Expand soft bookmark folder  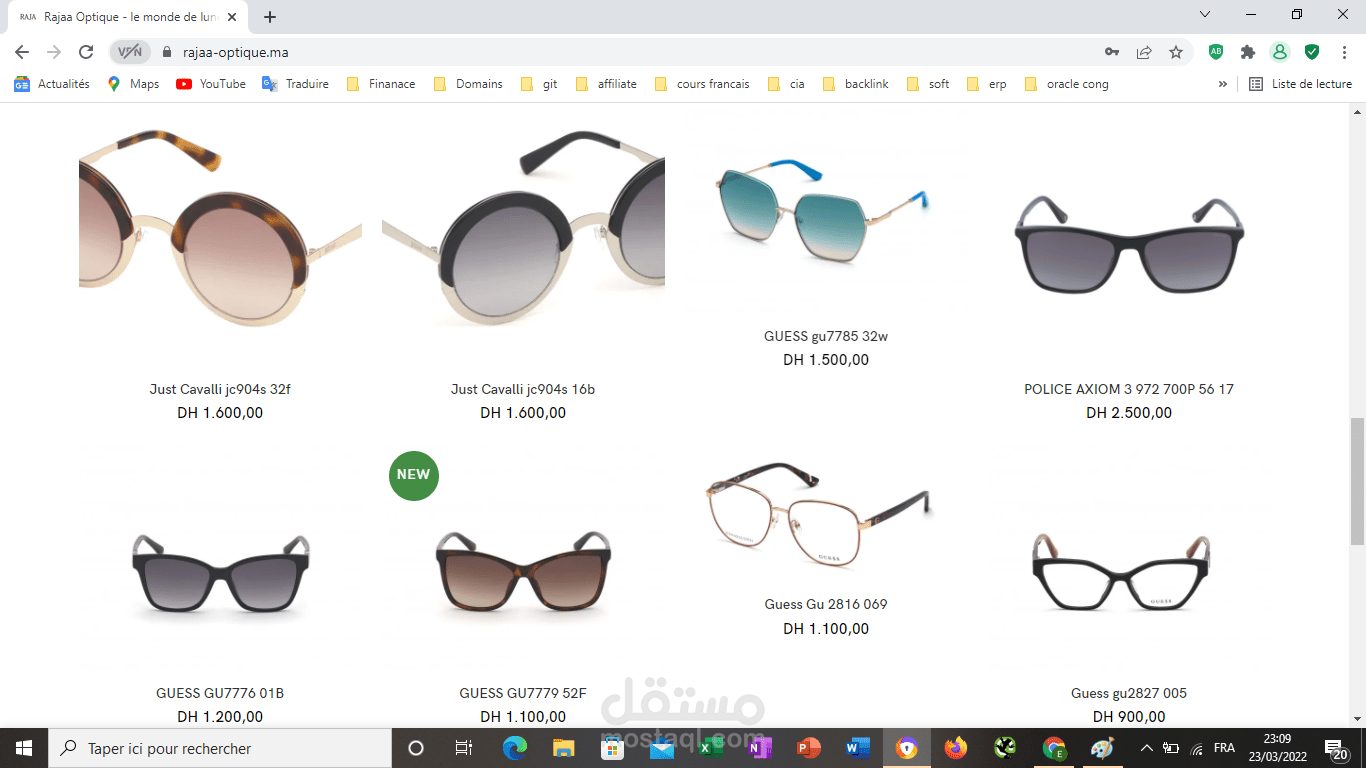point(928,84)
